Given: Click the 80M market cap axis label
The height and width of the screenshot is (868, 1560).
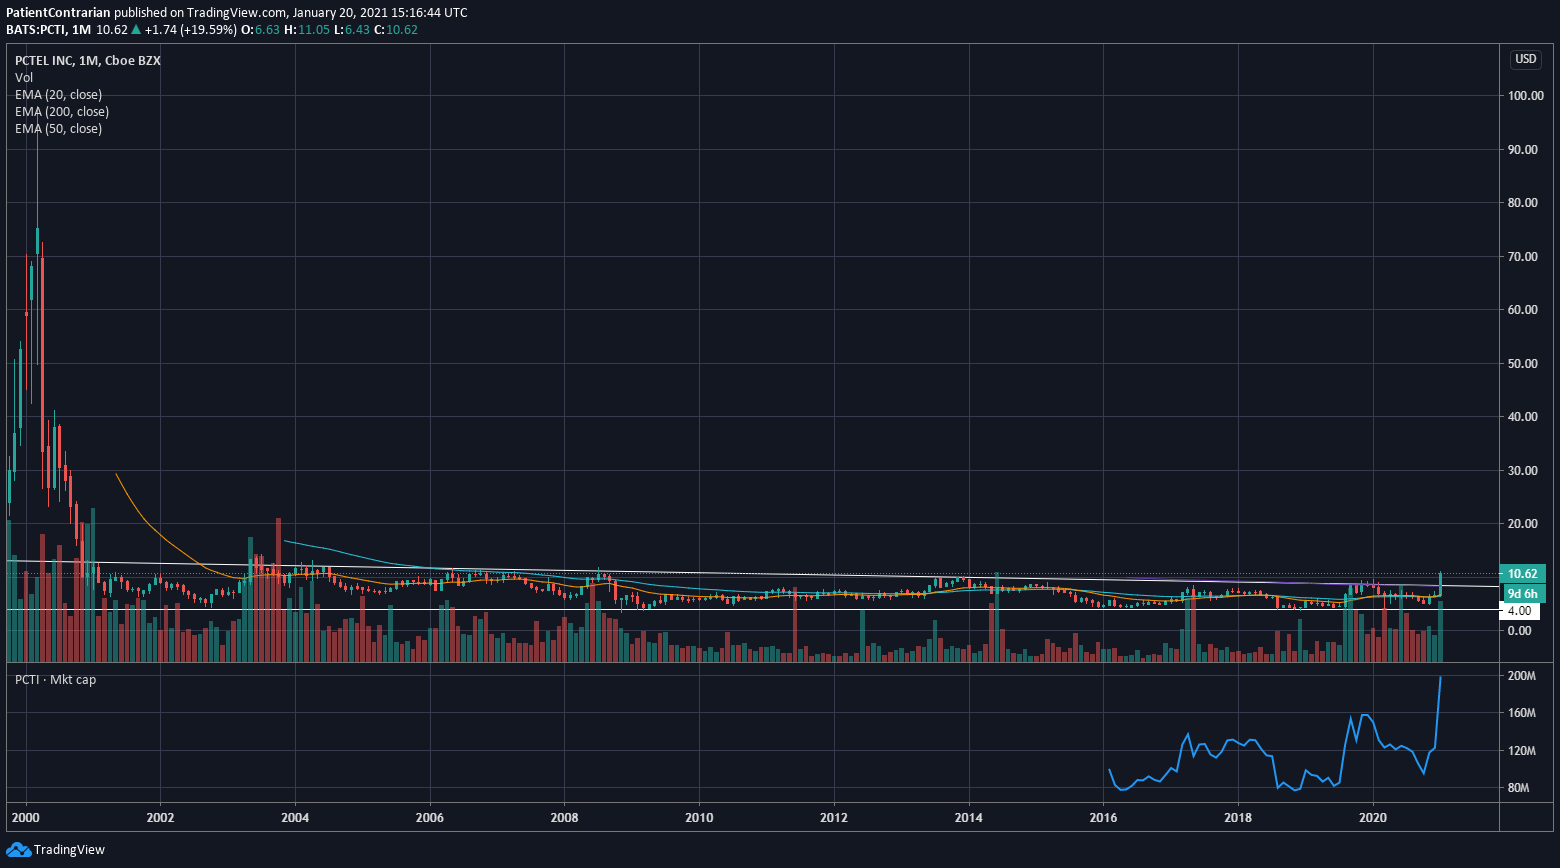Looking at the screenshot, I should coord(1519,788).
